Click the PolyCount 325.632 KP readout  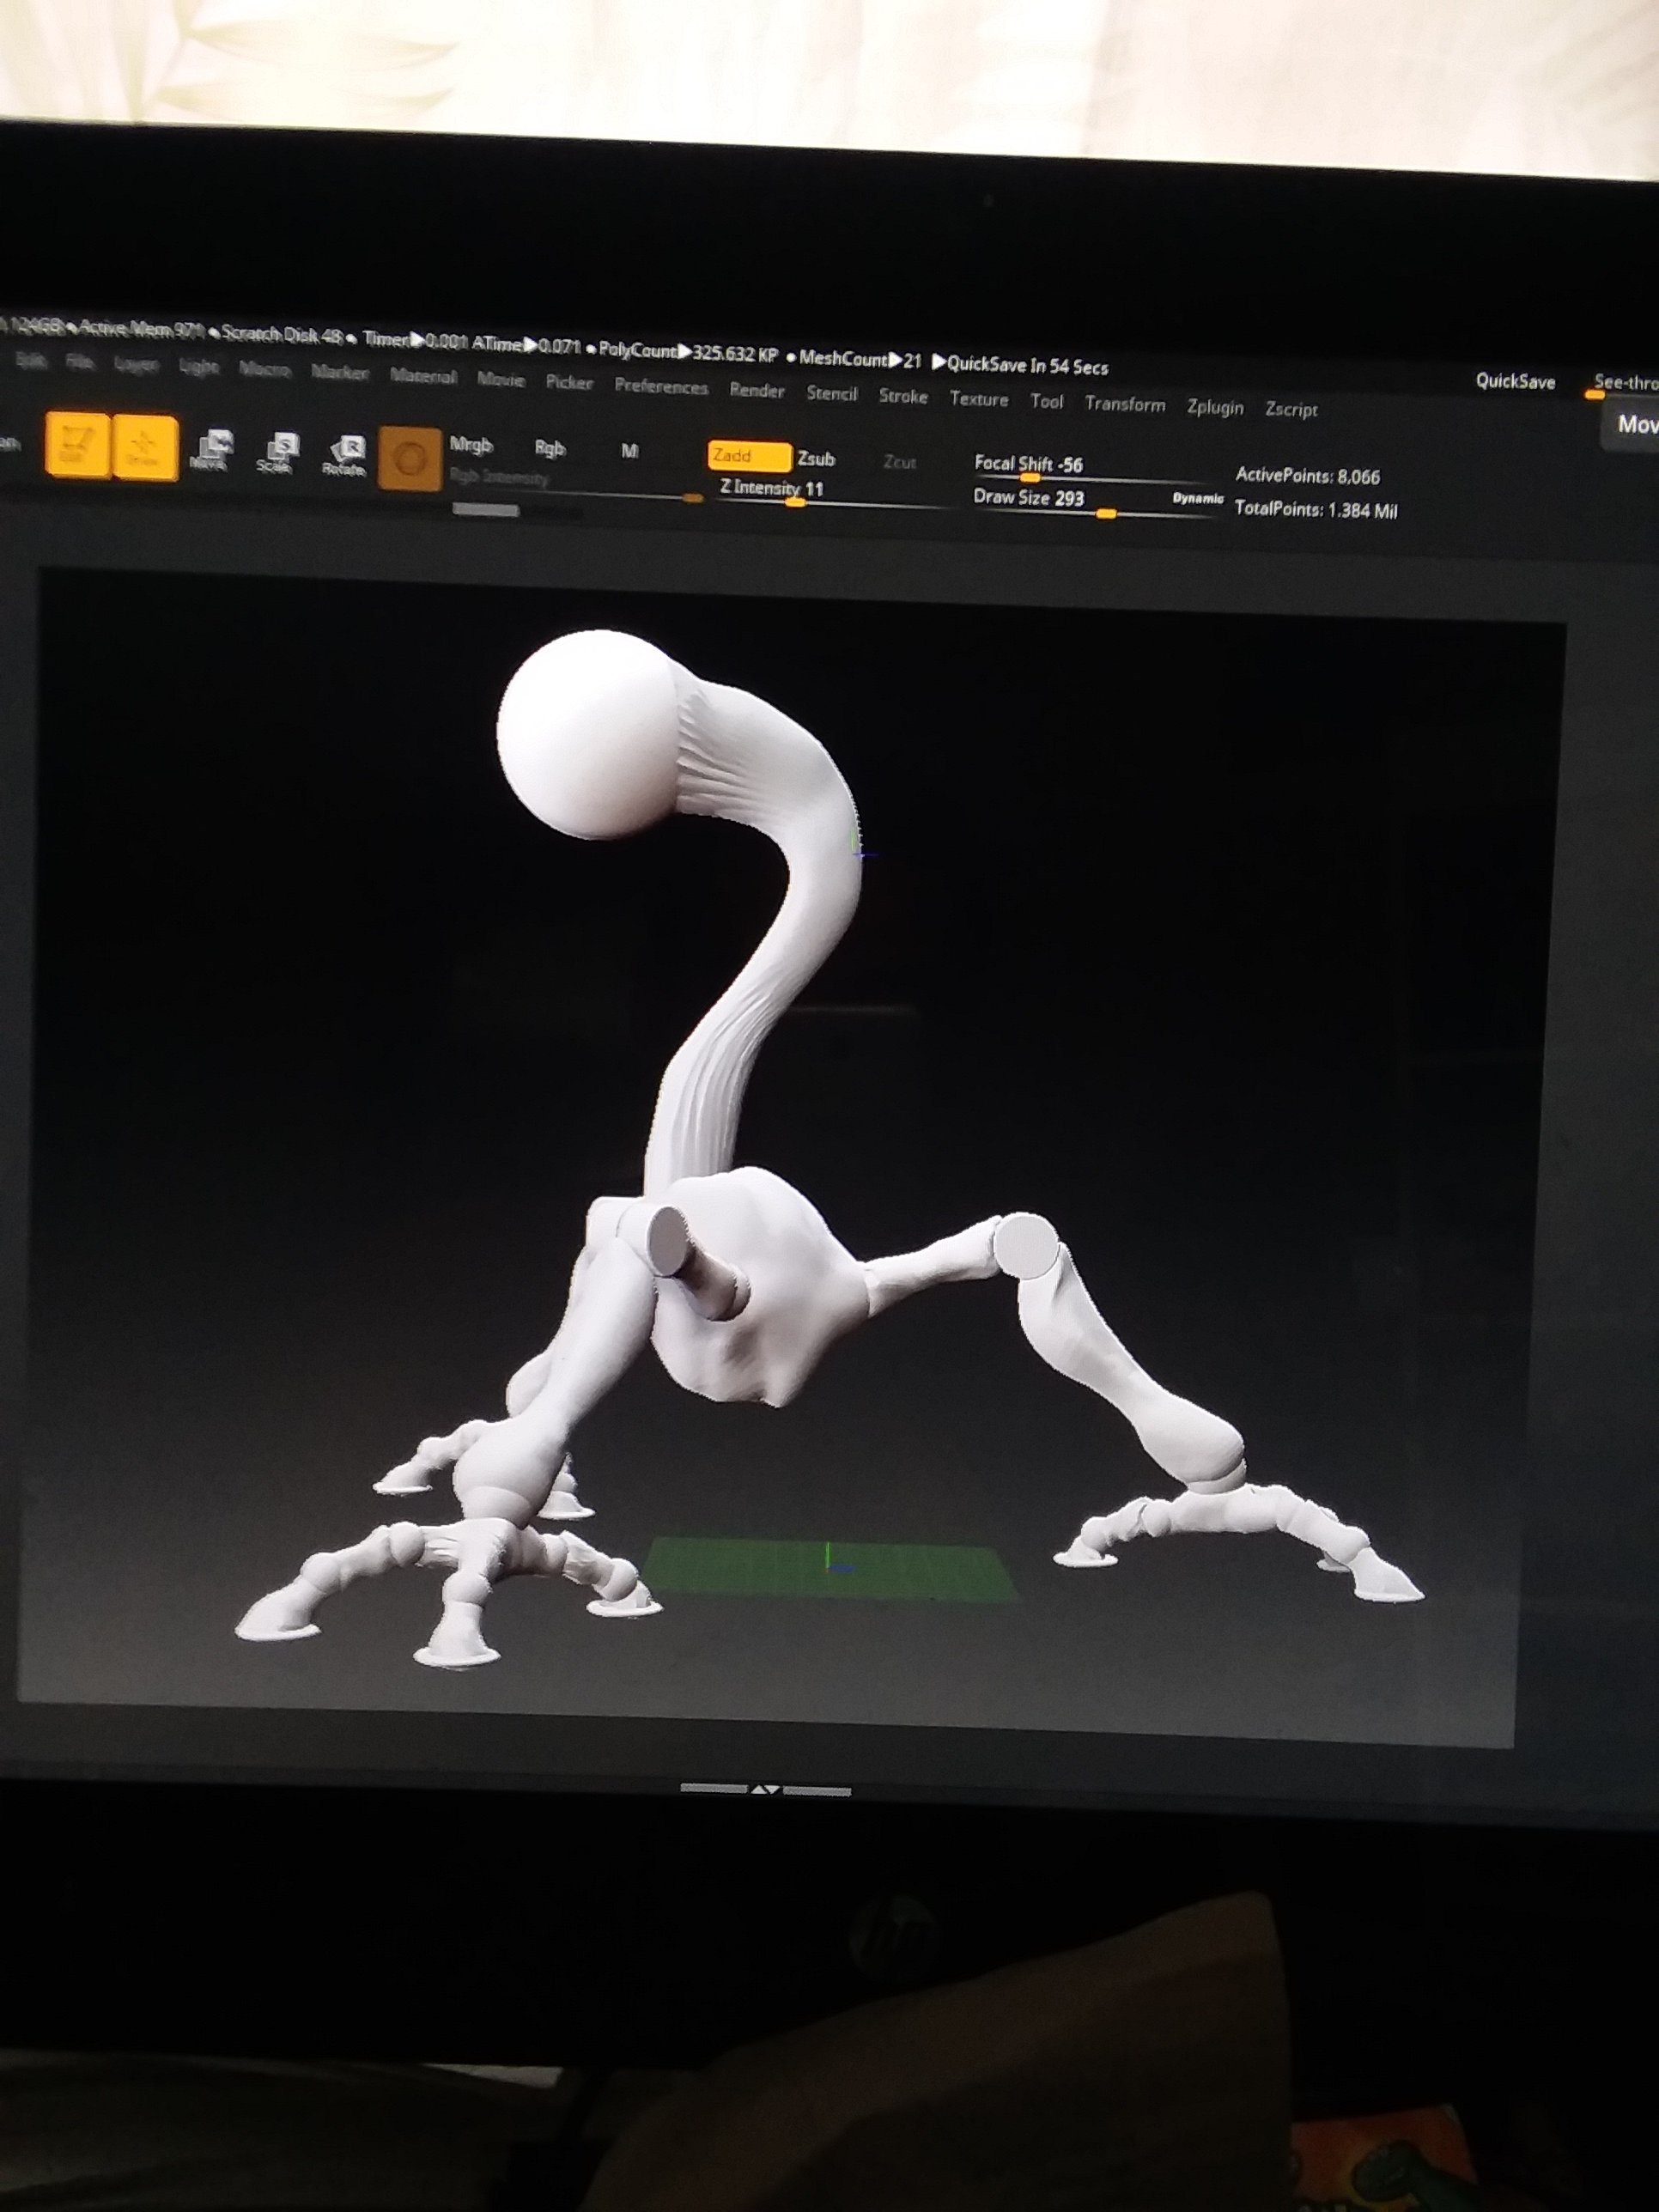click(x=688, y=352)
